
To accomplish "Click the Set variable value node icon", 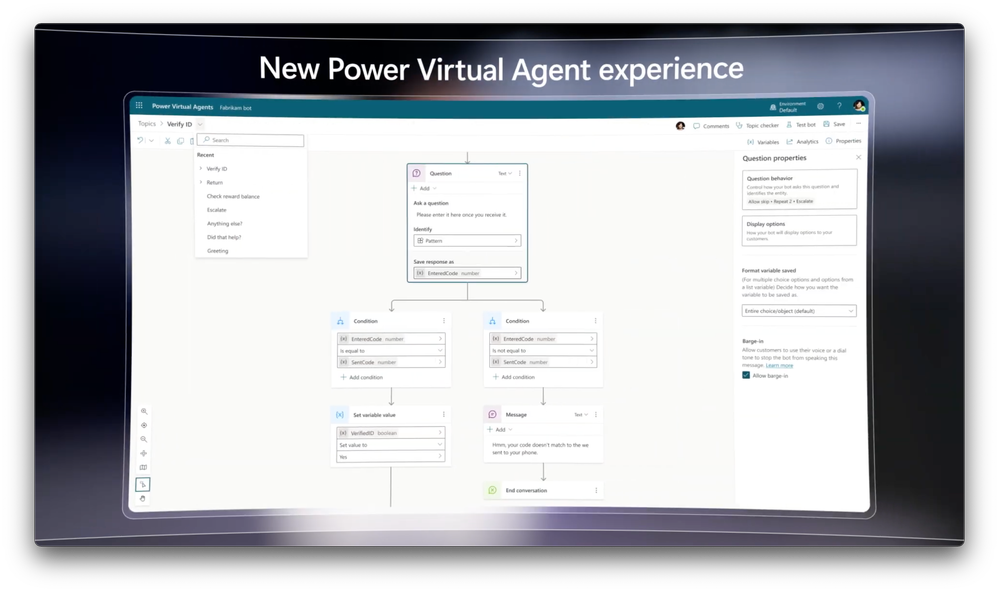I will pyautogui.click(x=340, y=415).
